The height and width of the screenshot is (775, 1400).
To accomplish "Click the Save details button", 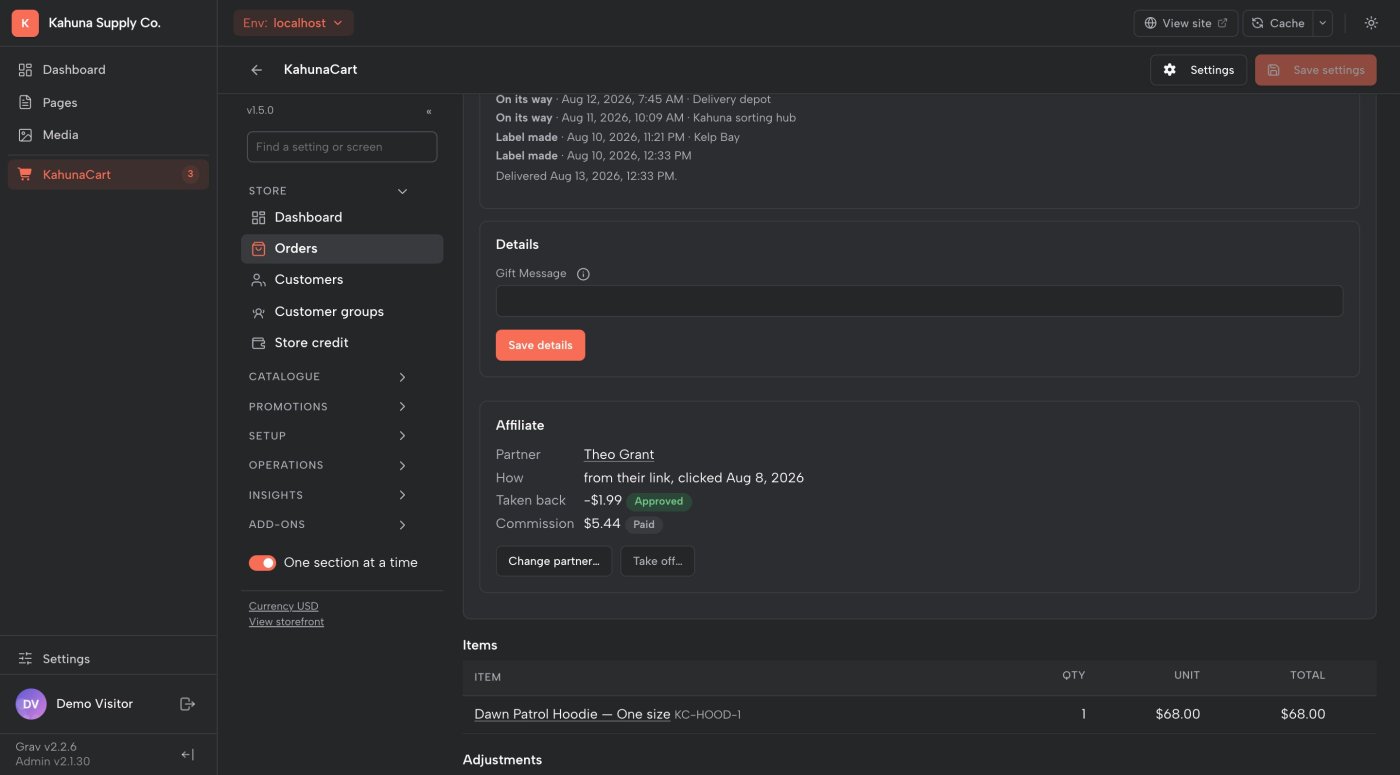I will click(540, 345).
